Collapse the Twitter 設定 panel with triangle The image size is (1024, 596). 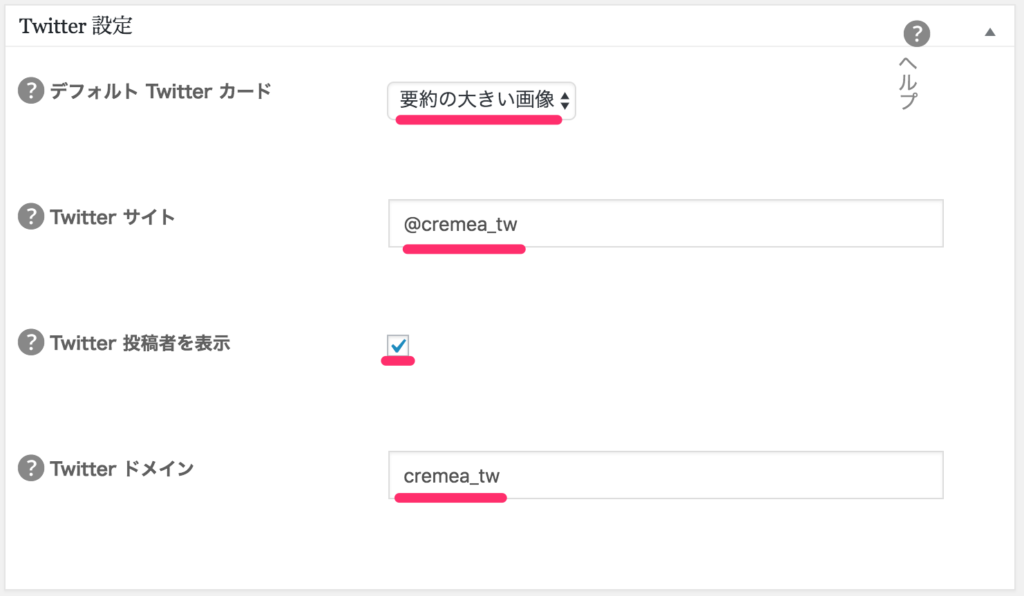click(990, 32)
